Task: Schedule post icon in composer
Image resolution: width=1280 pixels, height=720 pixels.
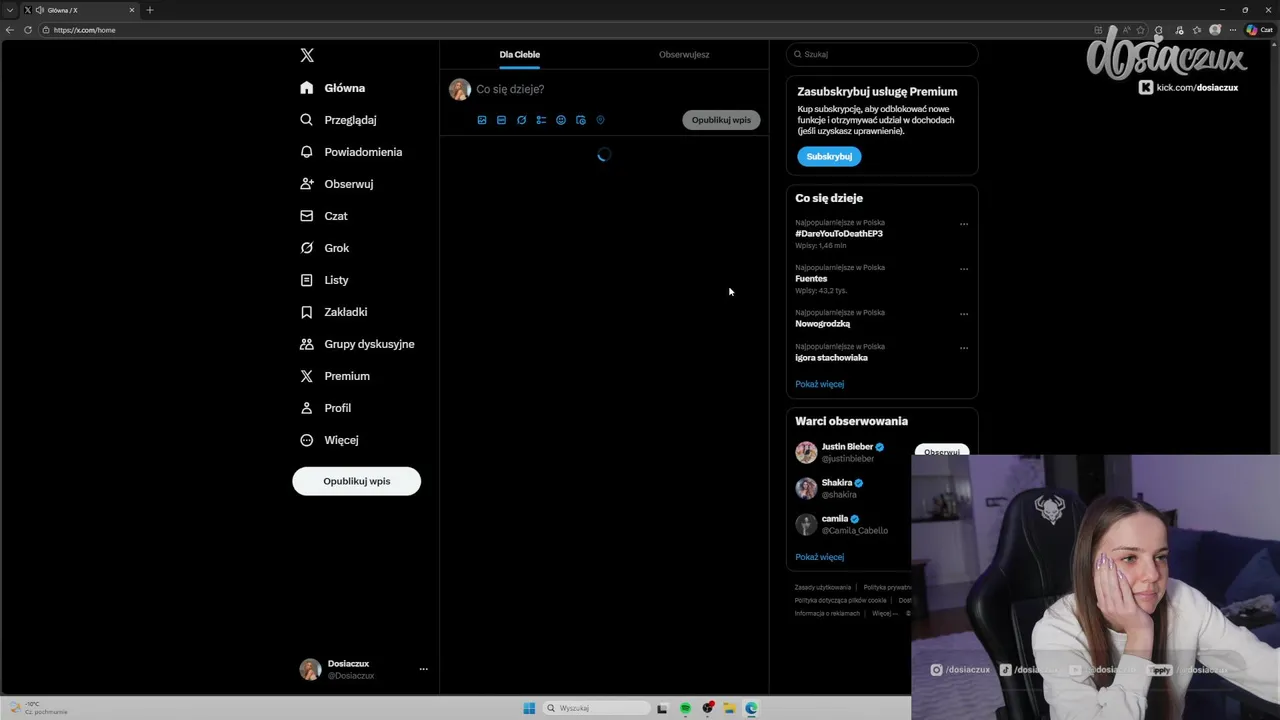Action: [x=581, y=120]
